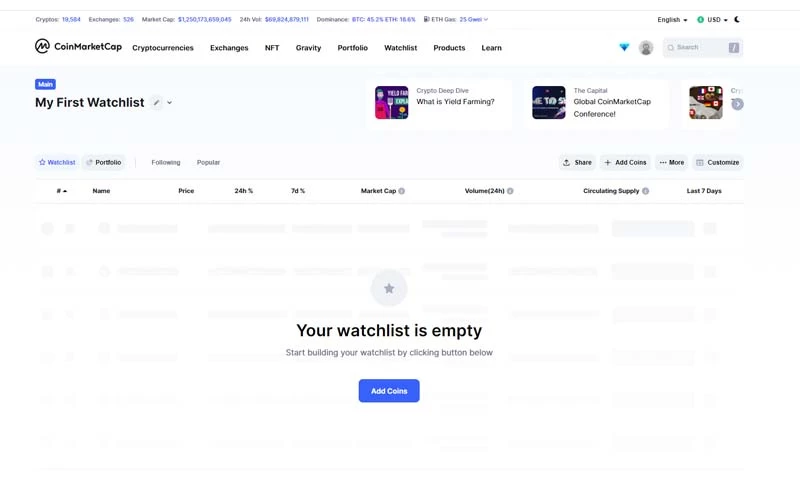This screenshot has height=480, width=800.
Task: Open the English language dropdown
Action: (x=672, y=19)
